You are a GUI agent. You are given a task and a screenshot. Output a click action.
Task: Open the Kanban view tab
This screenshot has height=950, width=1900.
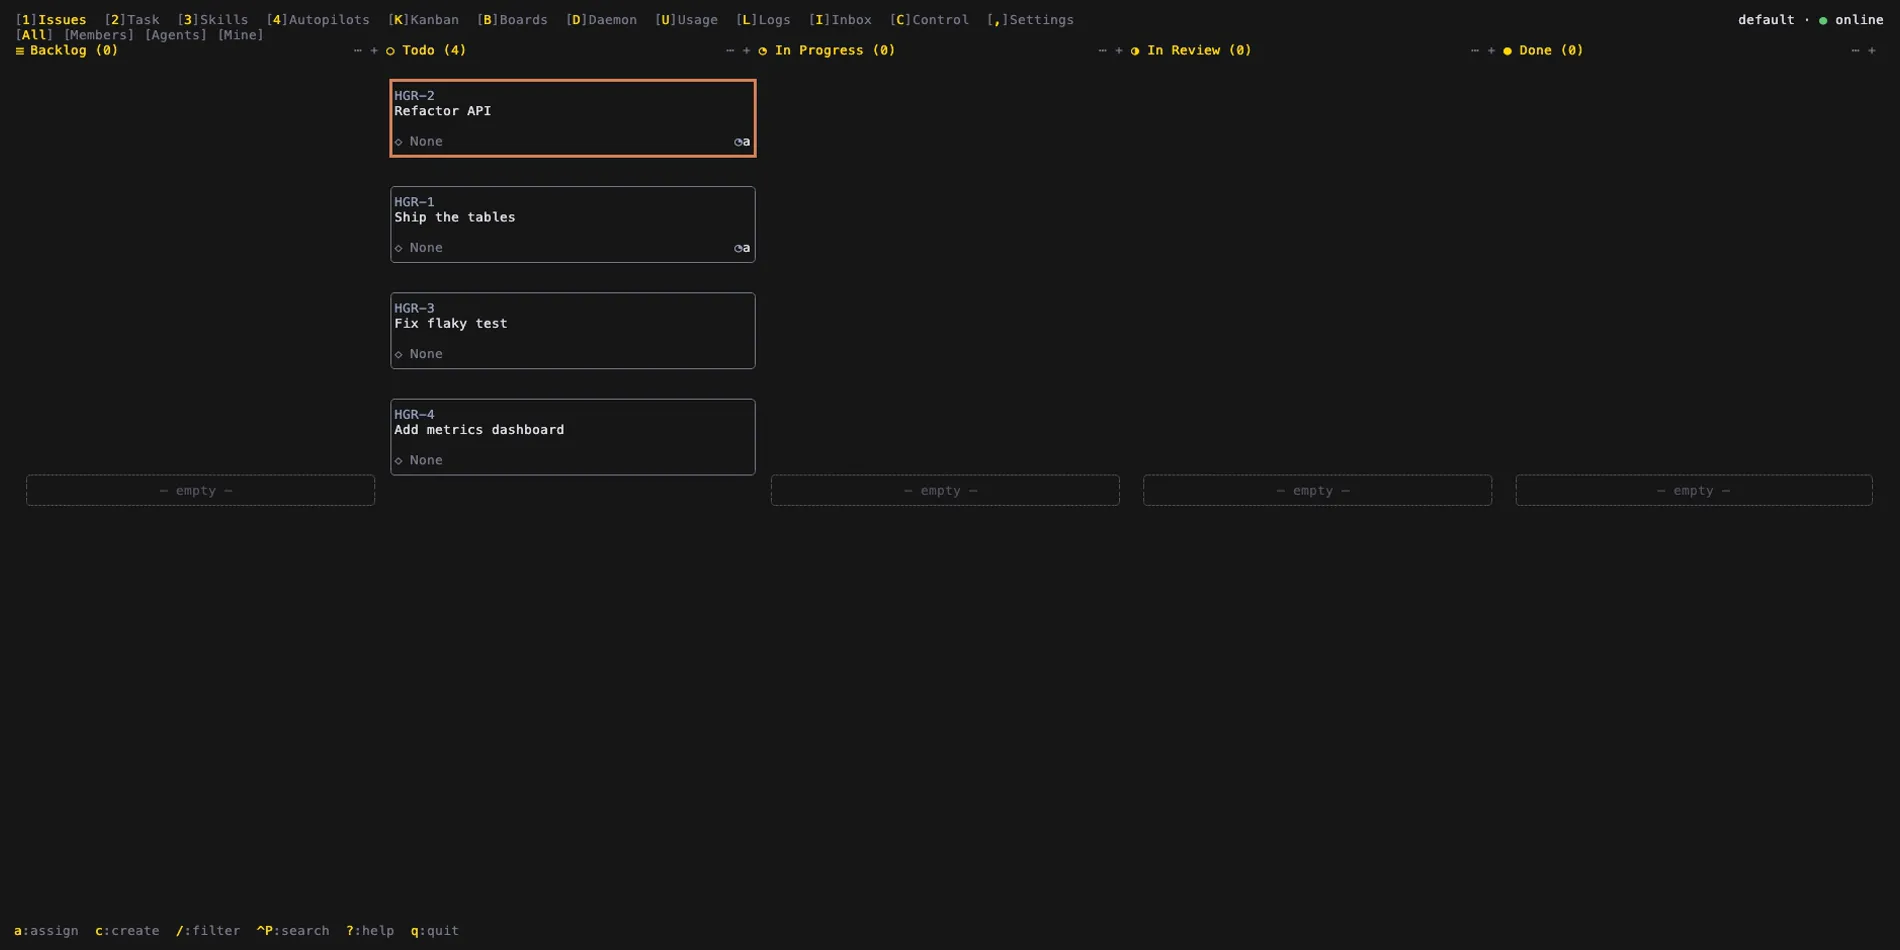[x=424, y=20]
